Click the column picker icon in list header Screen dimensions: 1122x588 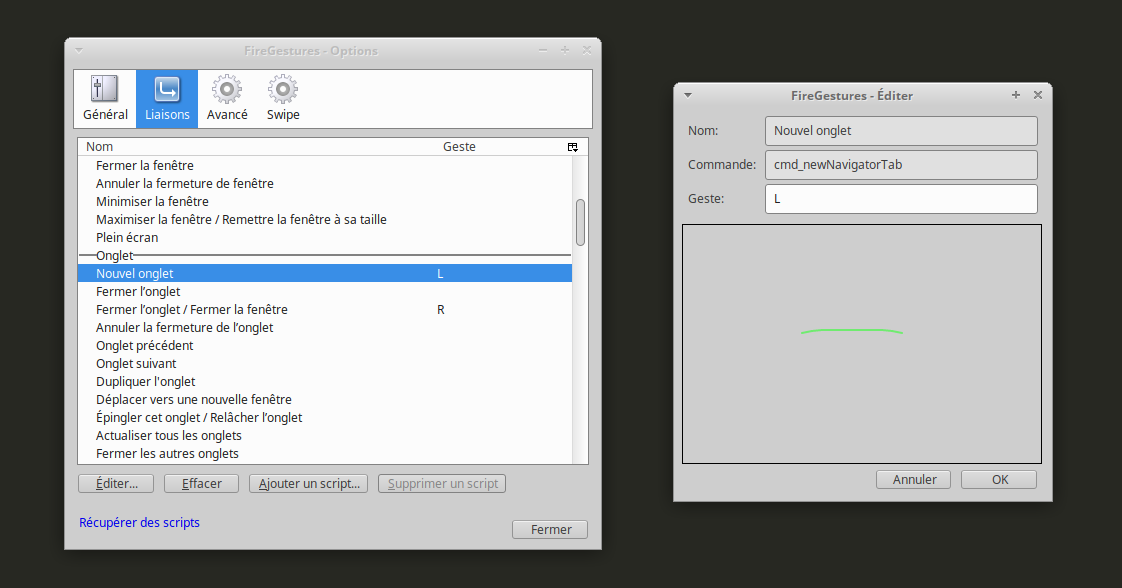point(572,147)
